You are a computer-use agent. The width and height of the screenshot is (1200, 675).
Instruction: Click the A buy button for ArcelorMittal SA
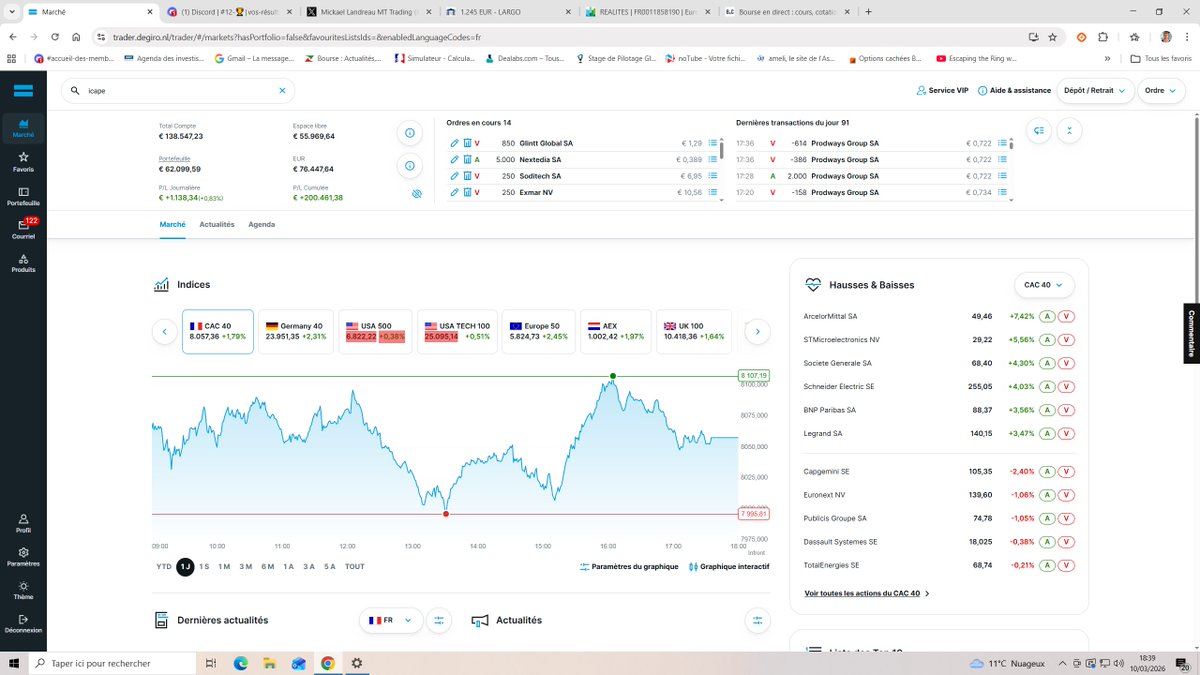coord(1047,316)
